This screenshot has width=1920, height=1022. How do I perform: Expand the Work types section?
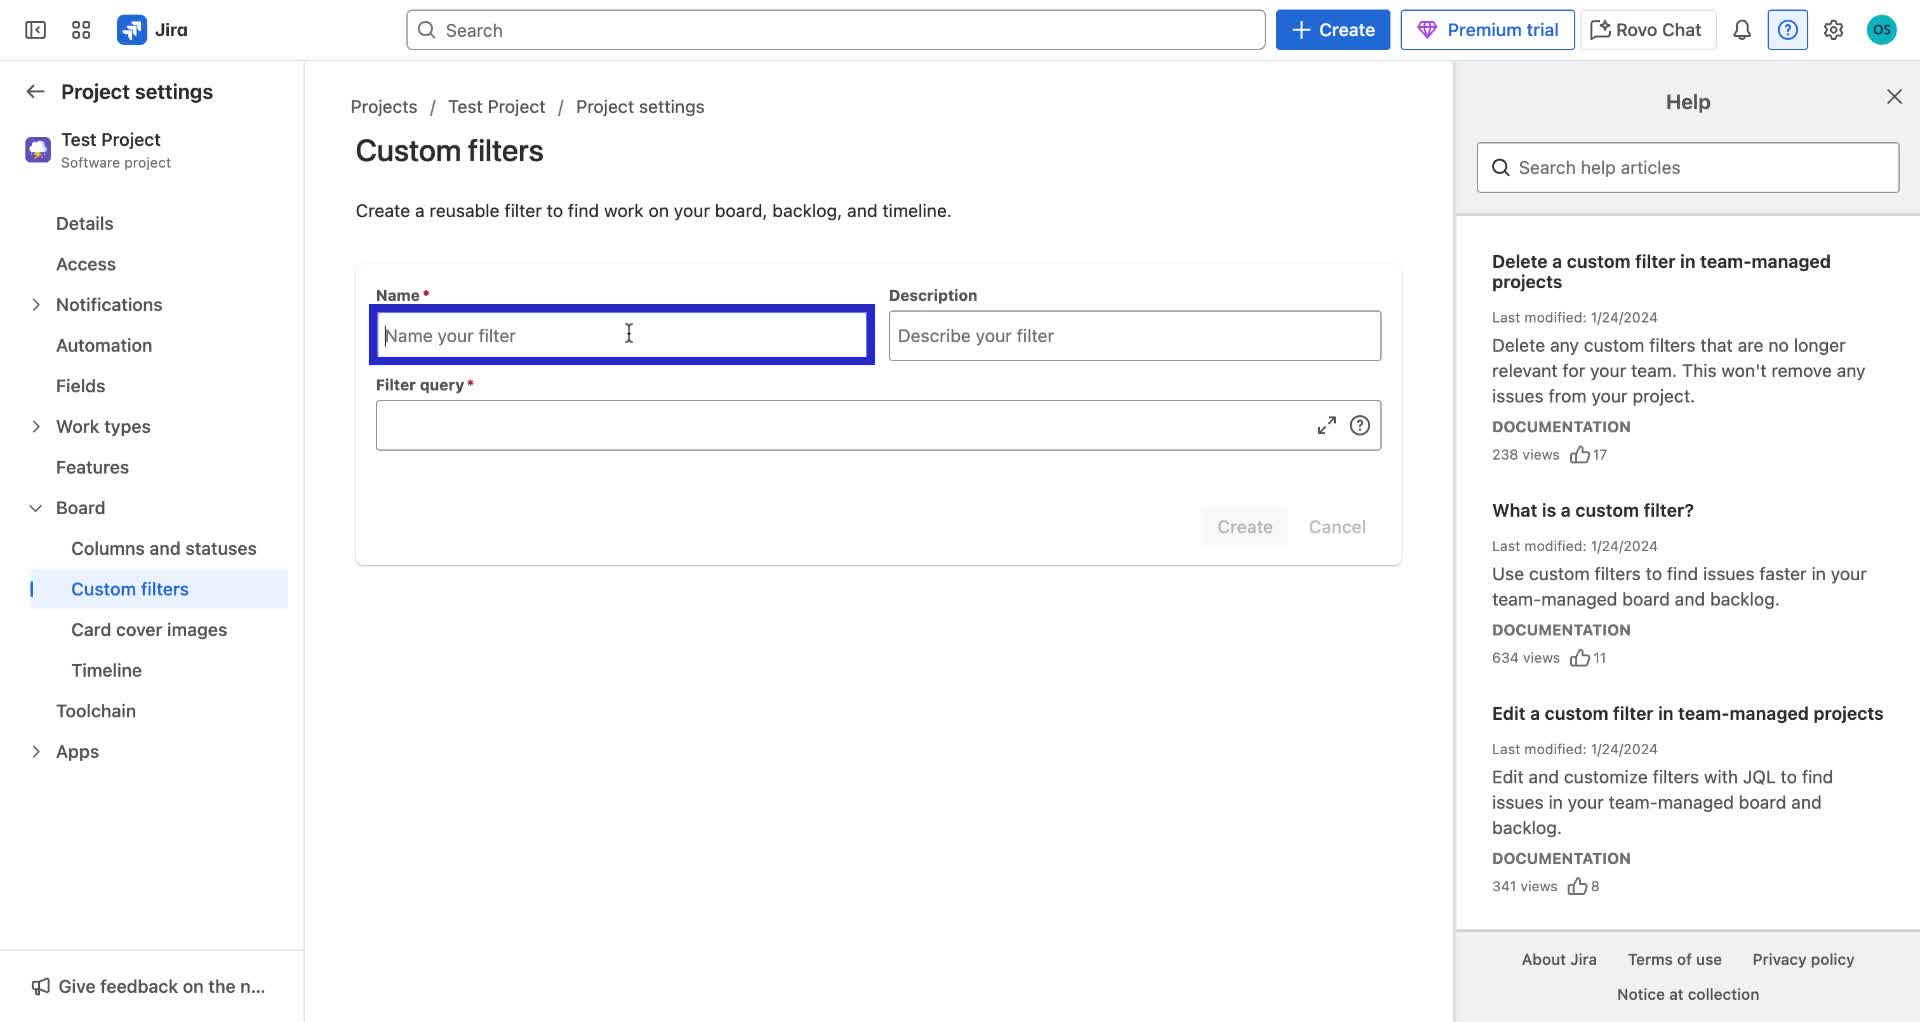[x=36, y=426]
